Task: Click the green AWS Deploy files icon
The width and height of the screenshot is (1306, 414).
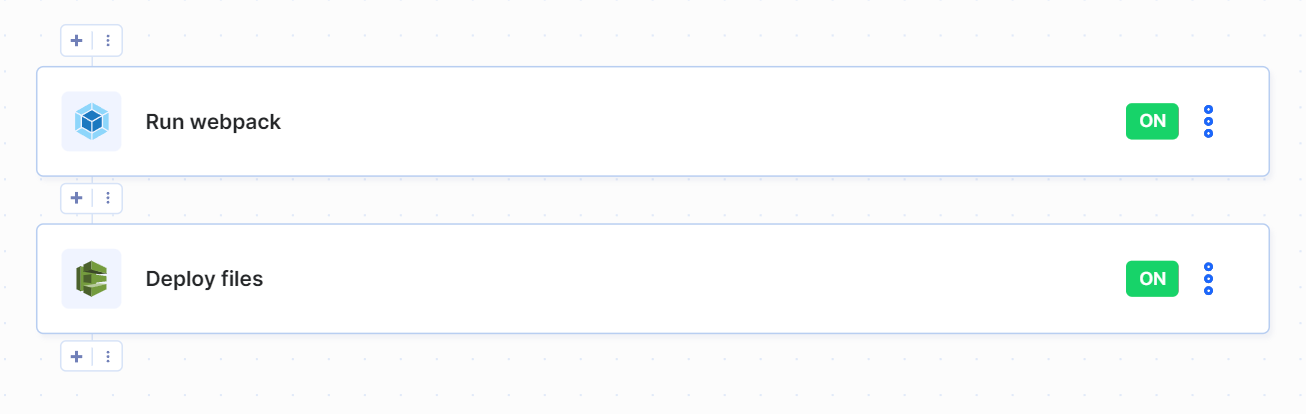Action: 91,279
